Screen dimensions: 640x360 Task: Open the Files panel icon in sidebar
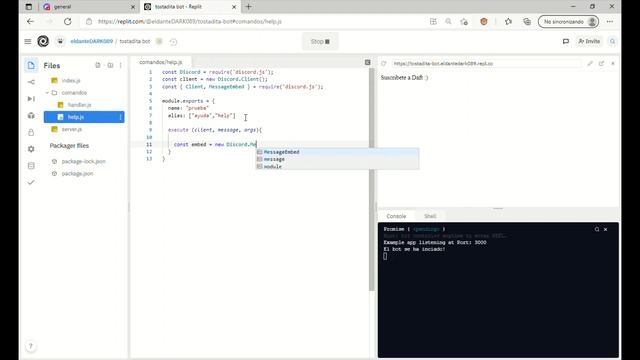(31, 65)
